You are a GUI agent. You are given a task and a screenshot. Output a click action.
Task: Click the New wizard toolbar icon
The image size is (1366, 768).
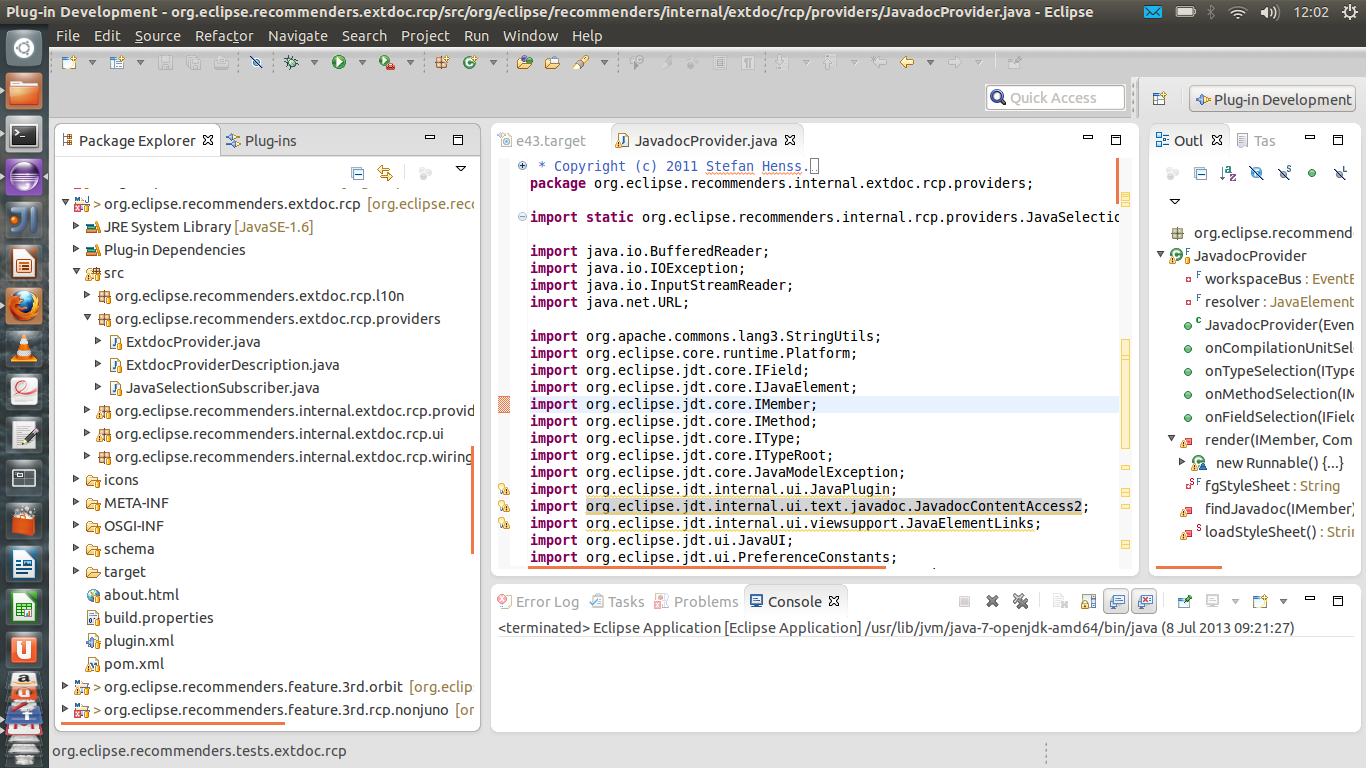pyautogui.click(x=69, y=62)
